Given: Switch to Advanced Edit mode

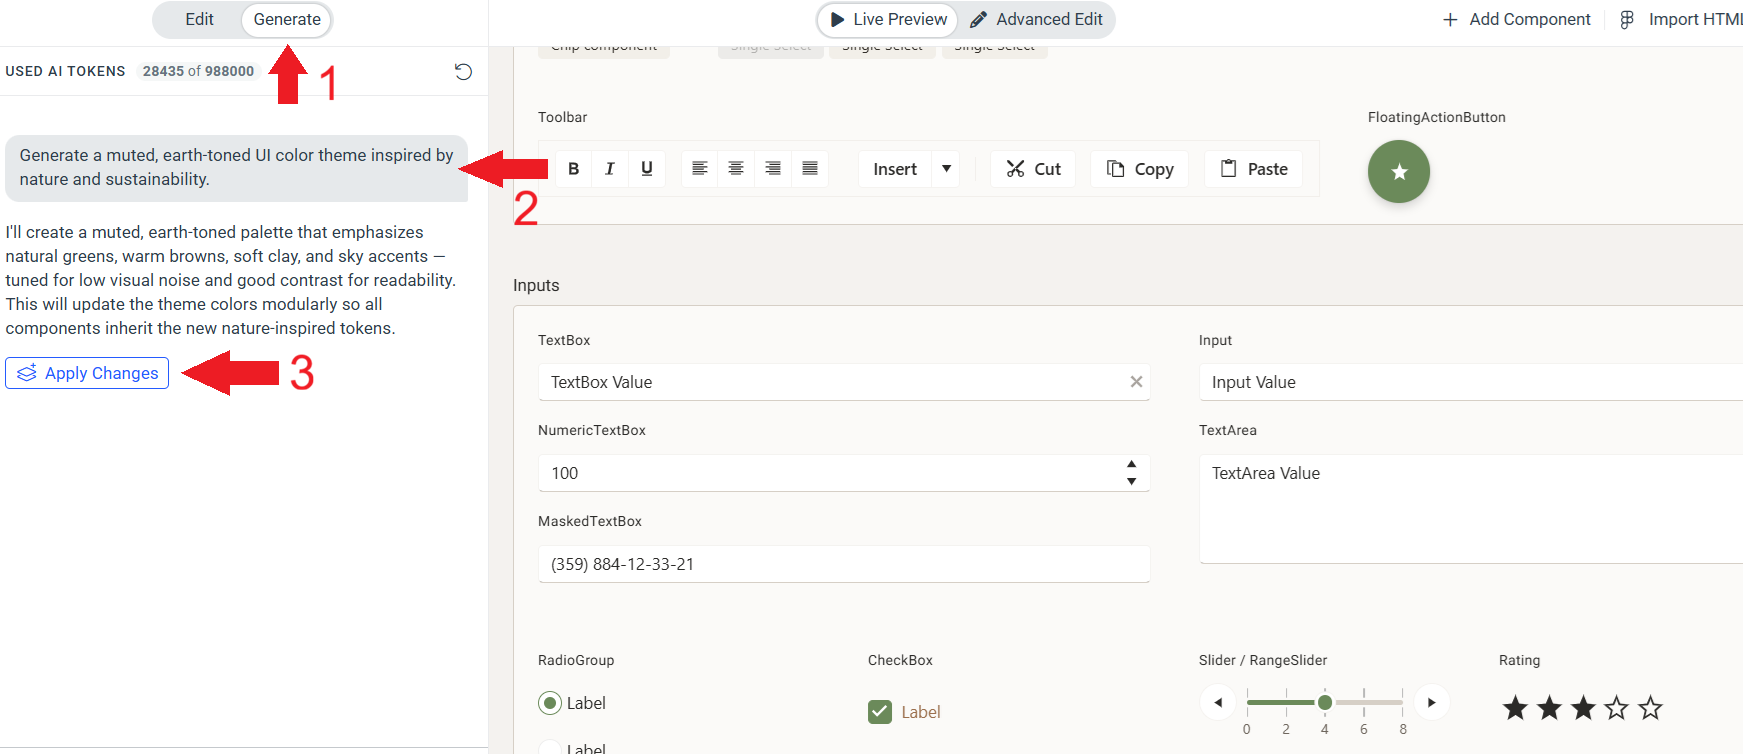Looking at the screenshot, I should pyautogui.click(x=1036, y=19).
